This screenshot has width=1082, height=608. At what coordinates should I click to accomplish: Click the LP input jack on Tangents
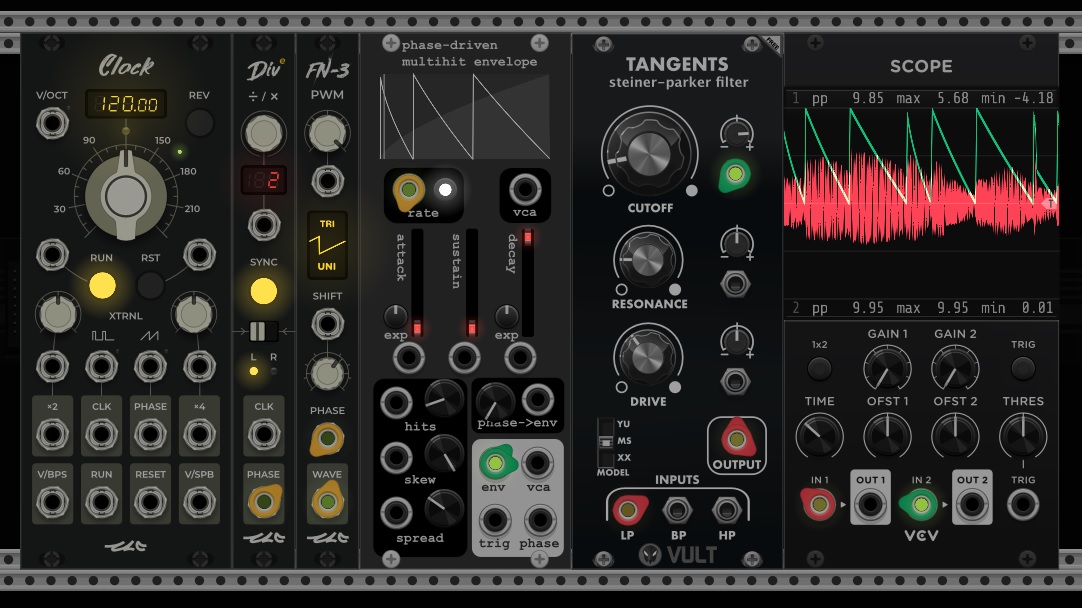[627, 509]
